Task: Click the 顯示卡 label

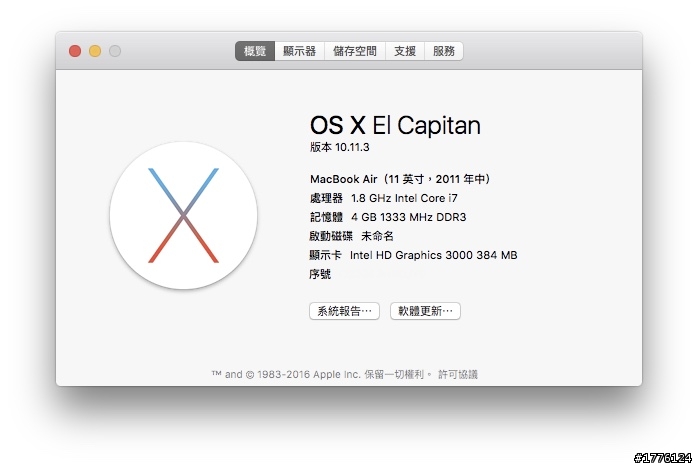Action: coord(325,255)
